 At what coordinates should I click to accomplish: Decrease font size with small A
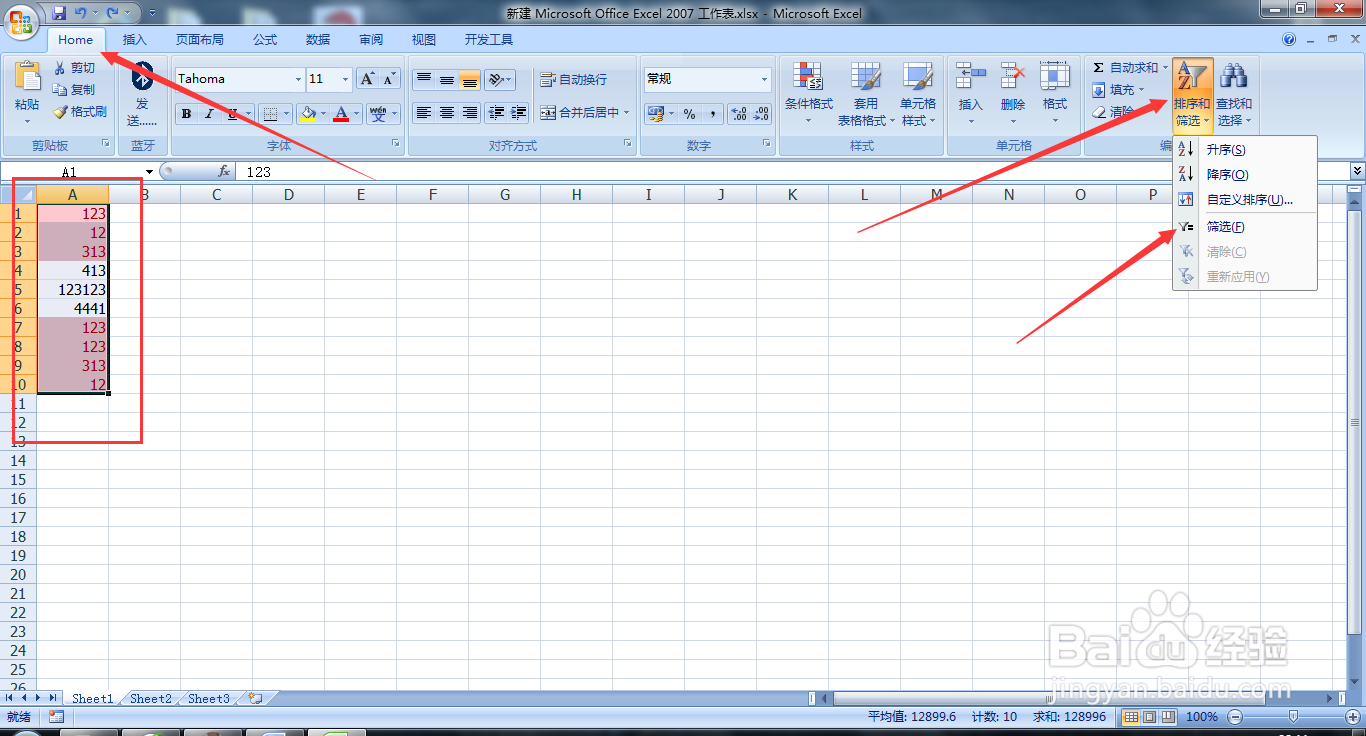click(x=389, y=79)
